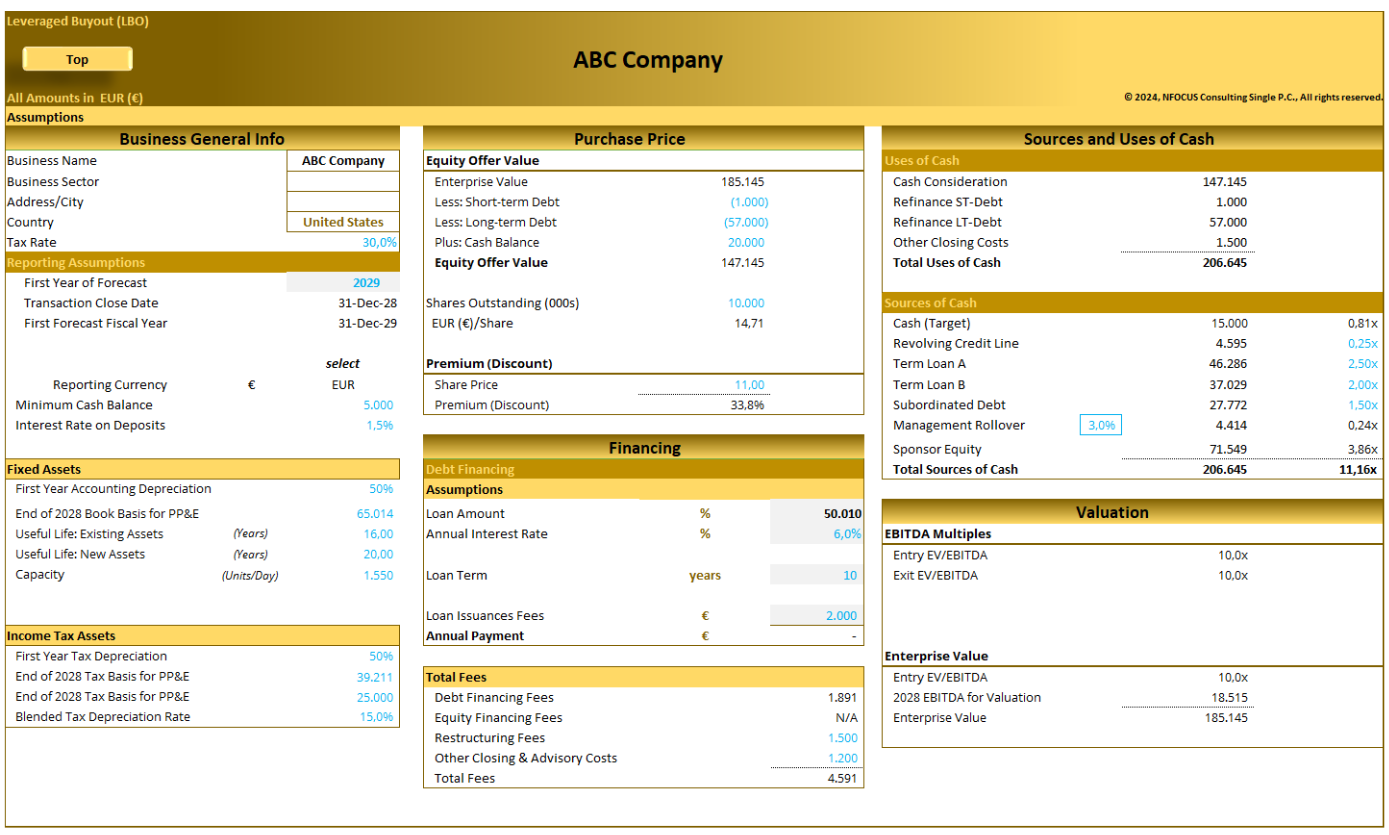
Task: Select the Premium (Discount) value 33,8%
Action: click(749, 405)
